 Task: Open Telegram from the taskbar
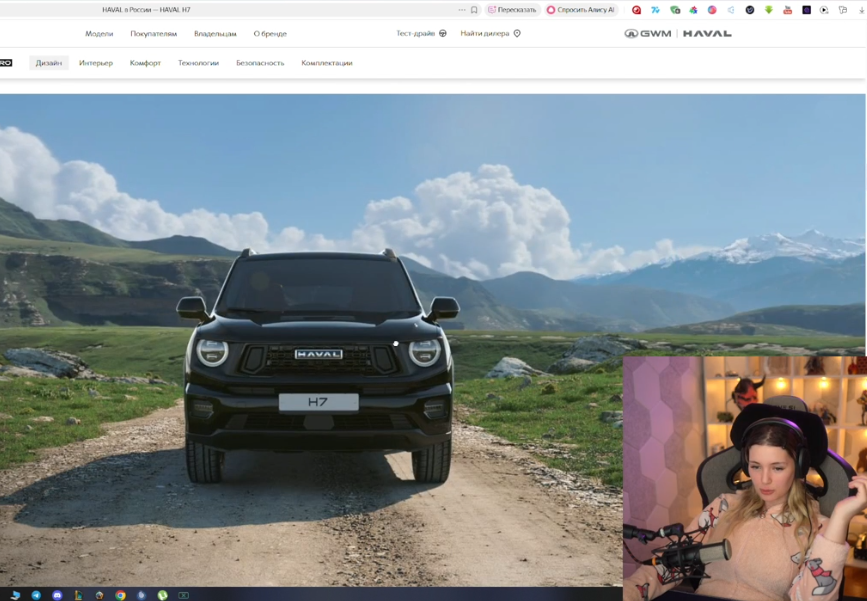(x=36, y=595)
